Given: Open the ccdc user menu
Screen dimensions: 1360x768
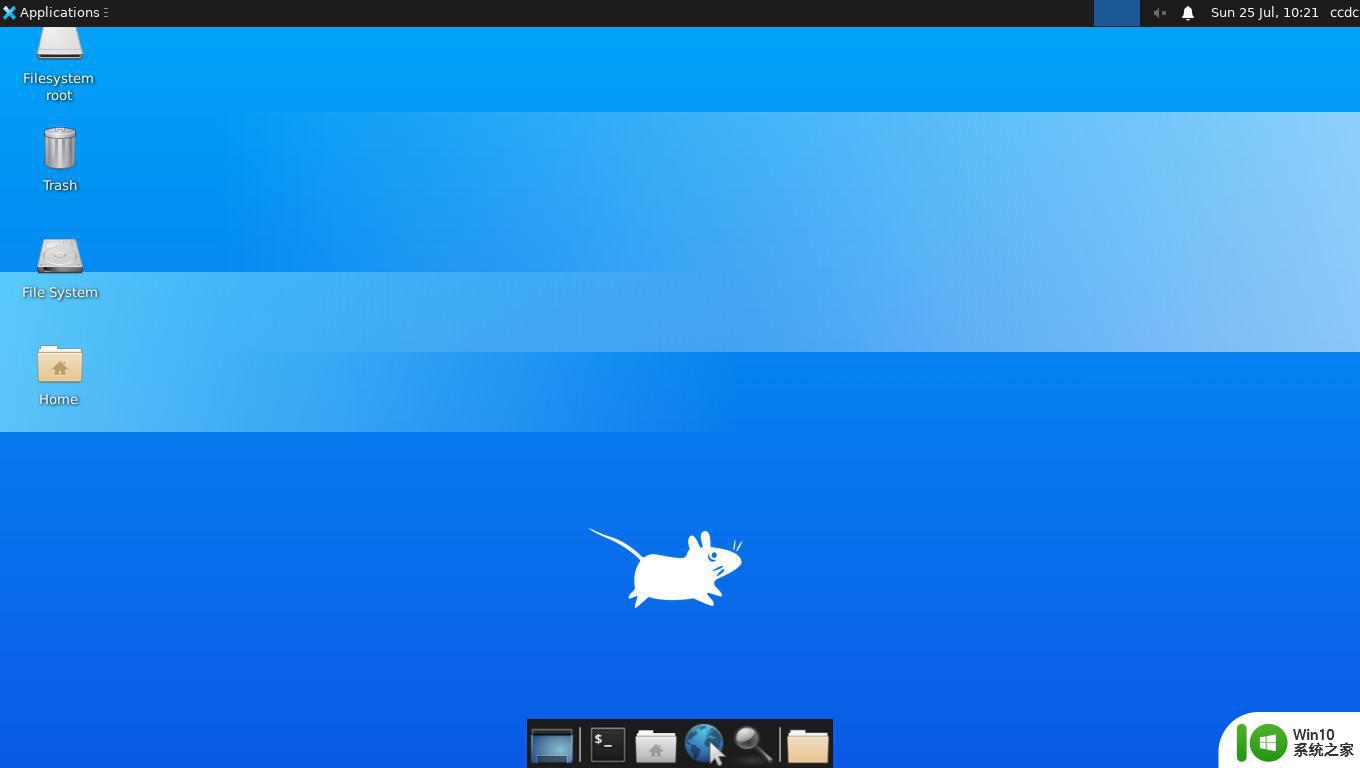Looking at the screenshot, I should click(1344, 13).
